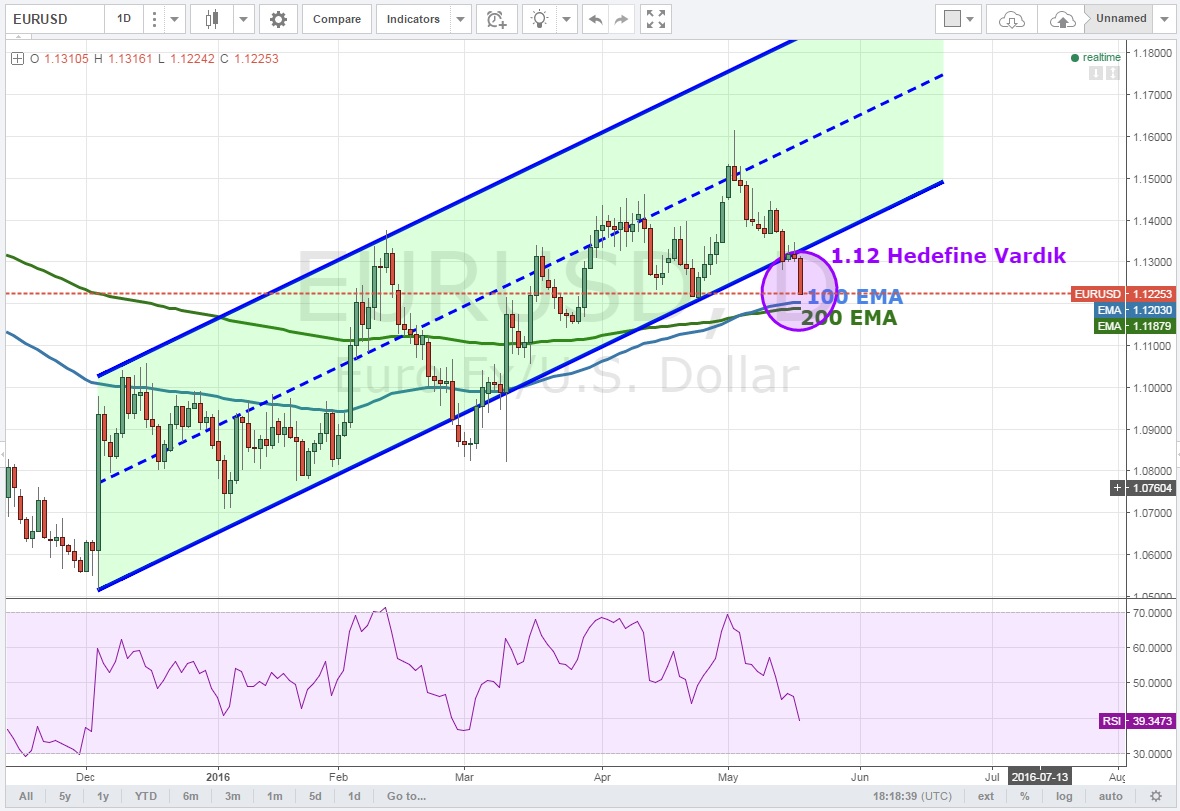Redo action with right arrow

pos(622,19)
